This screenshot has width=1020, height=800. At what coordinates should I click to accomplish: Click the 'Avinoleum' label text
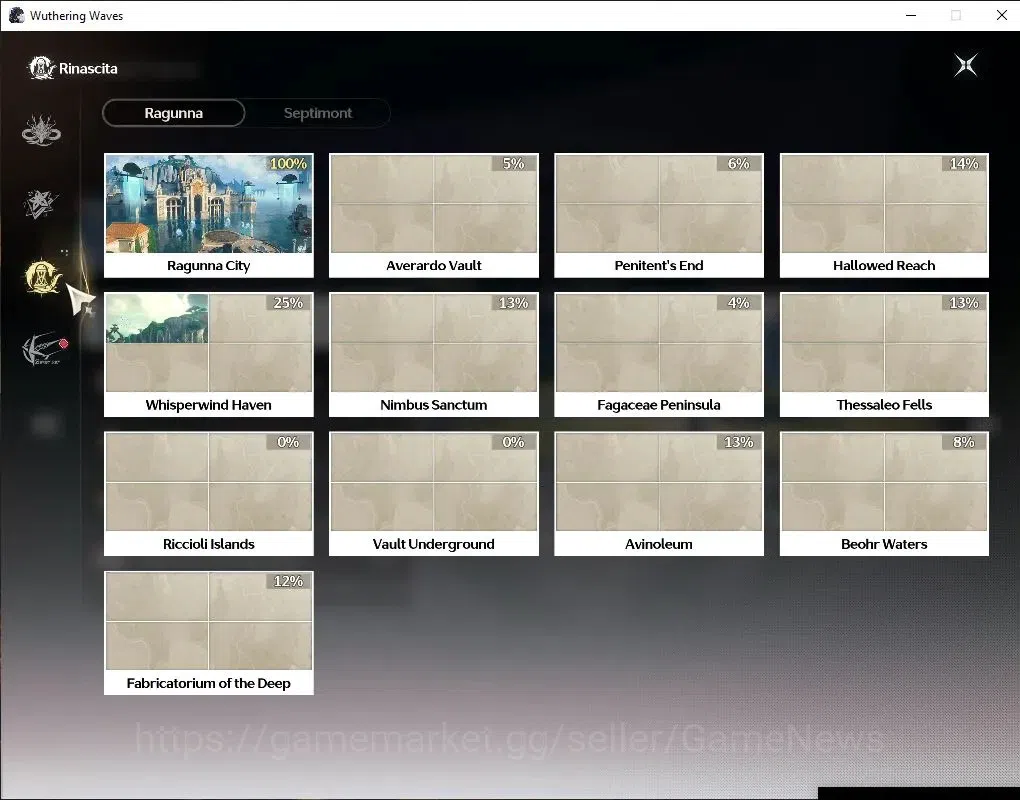coord(659,544)
